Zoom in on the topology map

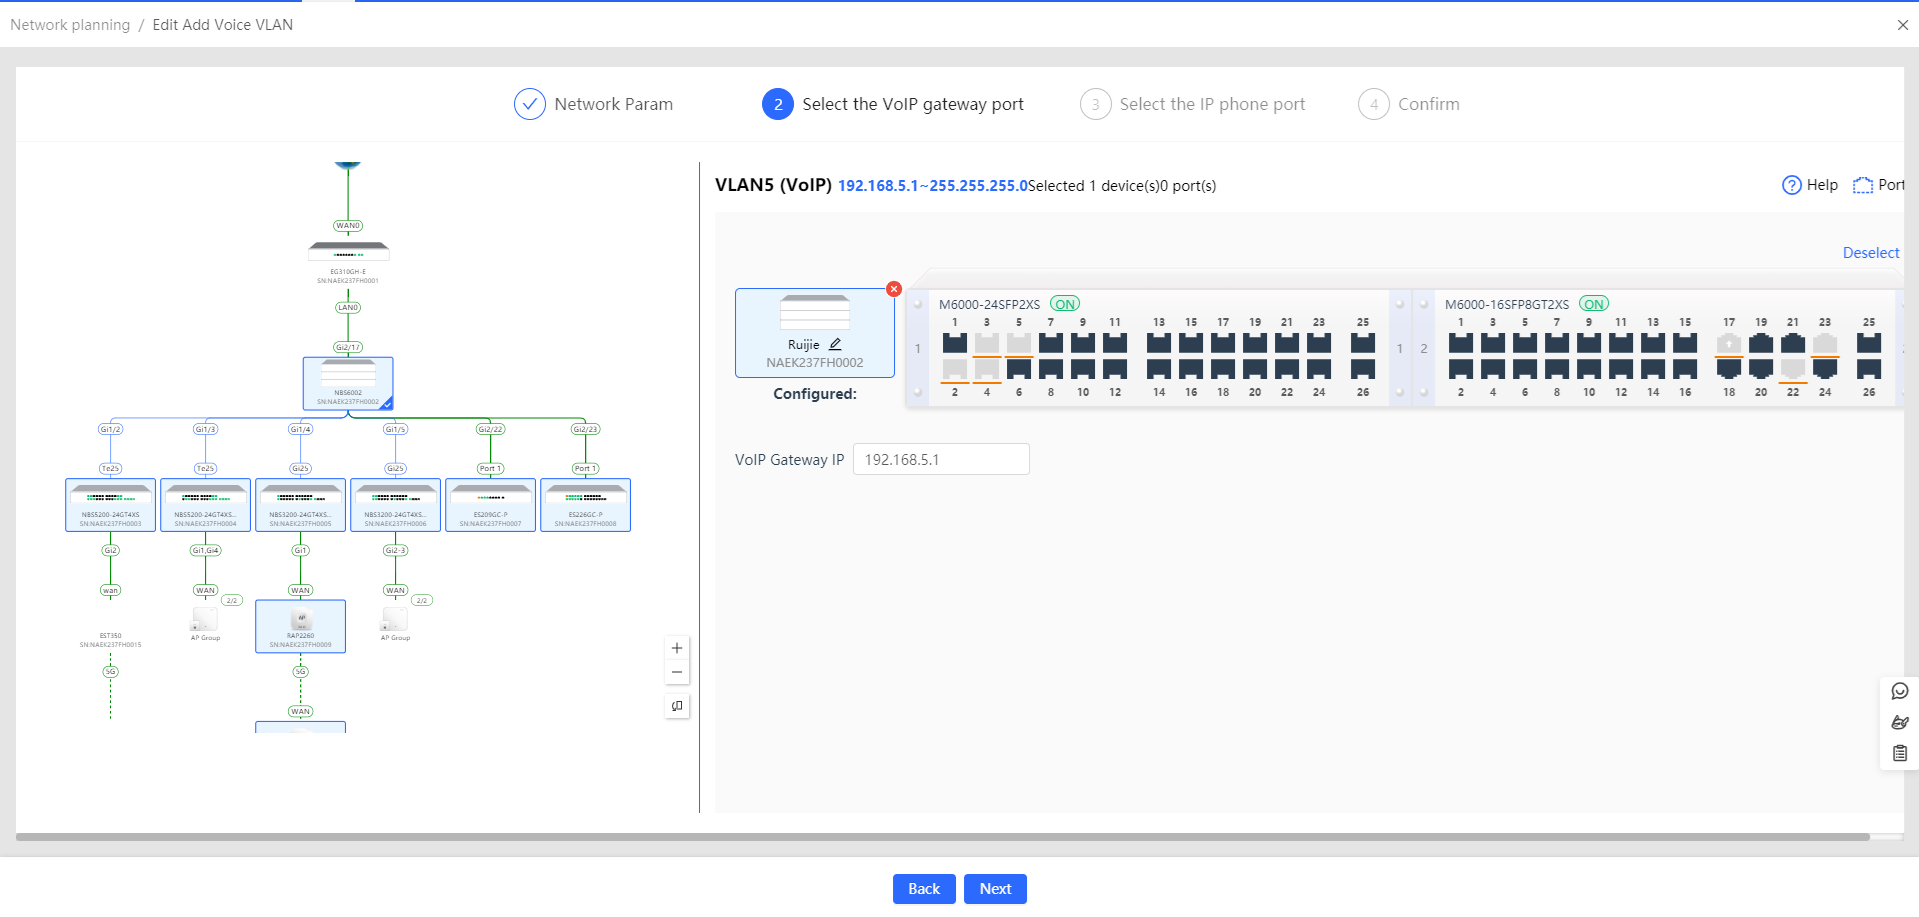pyautogui.click(x=677, y=648)
